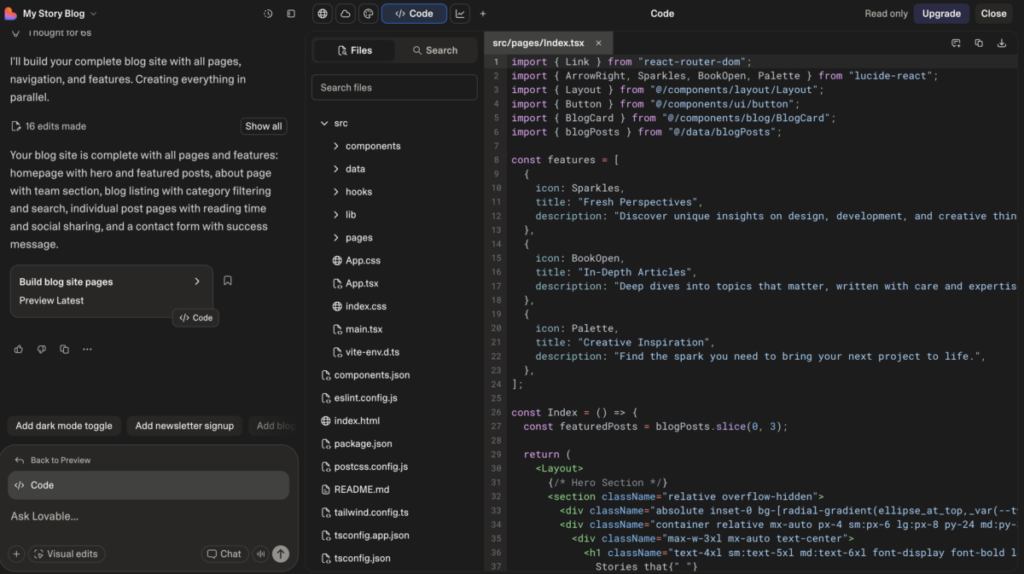Open the cloud icon in top toolbar
1024x574 pixels.
click(345, 14)
